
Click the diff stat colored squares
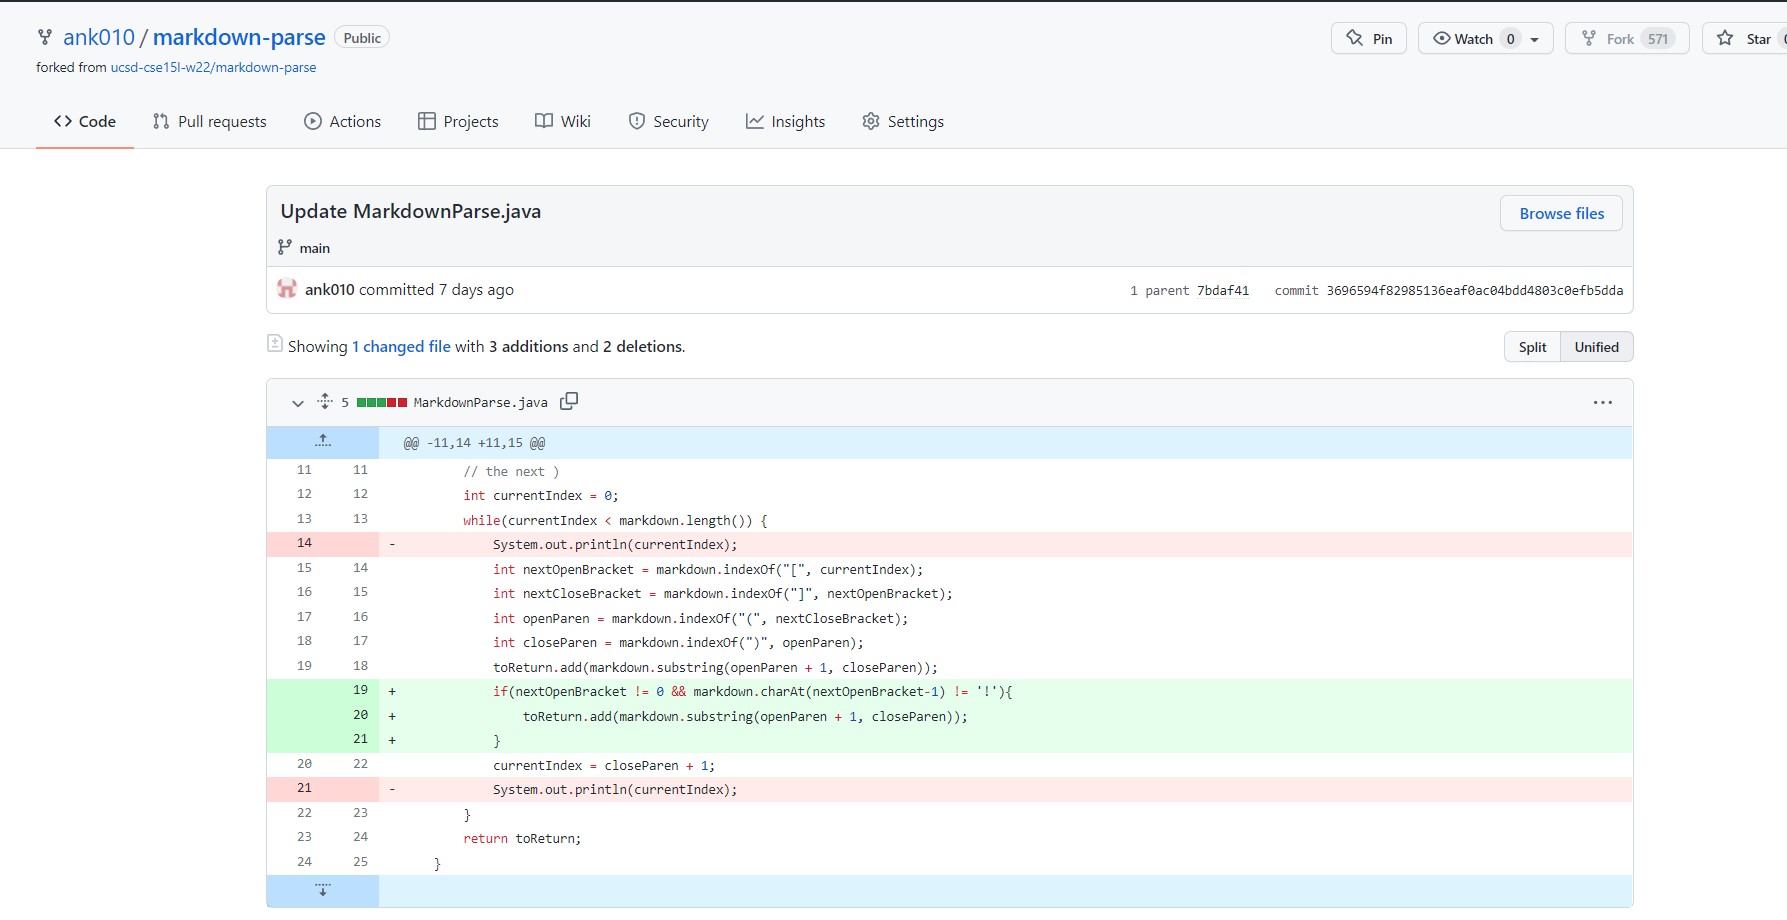pyautogui.click(x=383, y=401)
